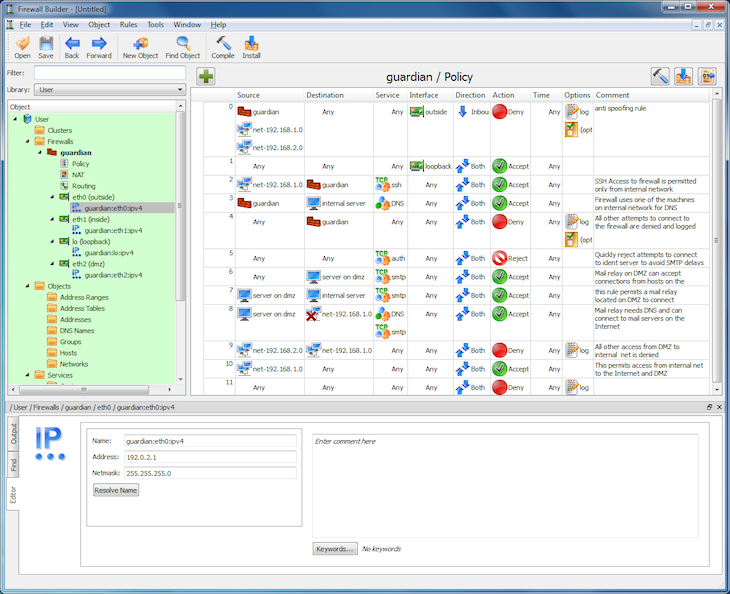Select the NAT item in the tree
730x594 pixels.
pyautogui.click(x=78, y=175)
